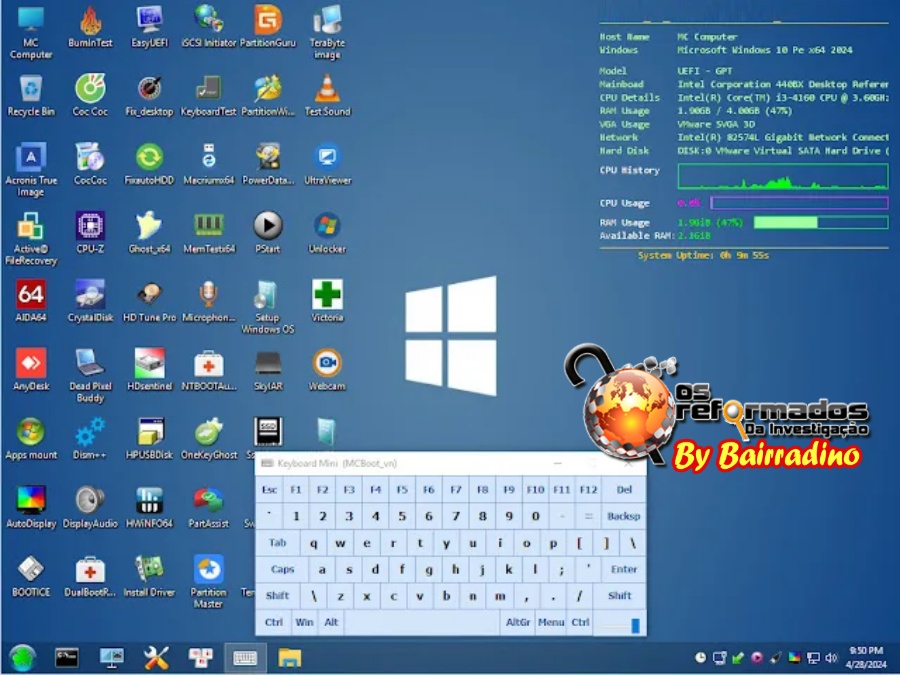The width and height of the screenshot is (900, 675).
Task: Open the Webcam shortcut
Action: click(327, 370)
